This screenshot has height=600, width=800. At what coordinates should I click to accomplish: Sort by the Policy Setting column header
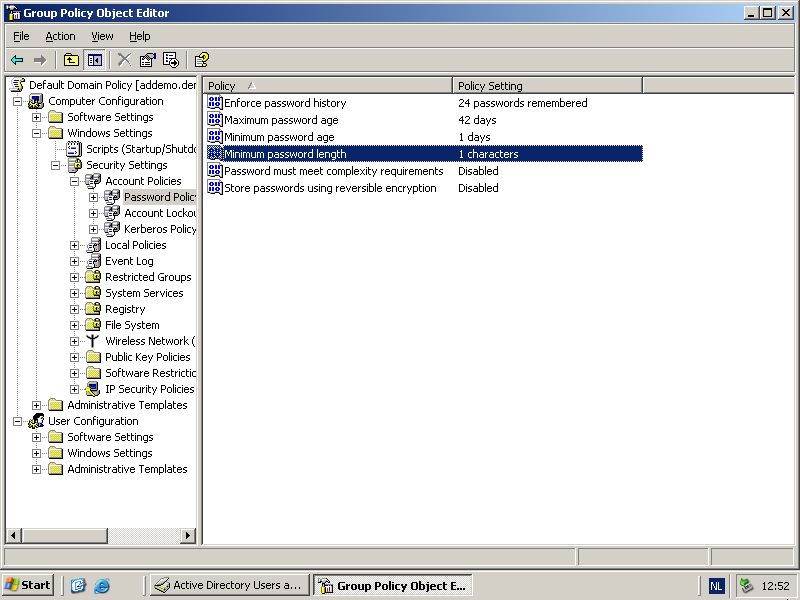547,86
